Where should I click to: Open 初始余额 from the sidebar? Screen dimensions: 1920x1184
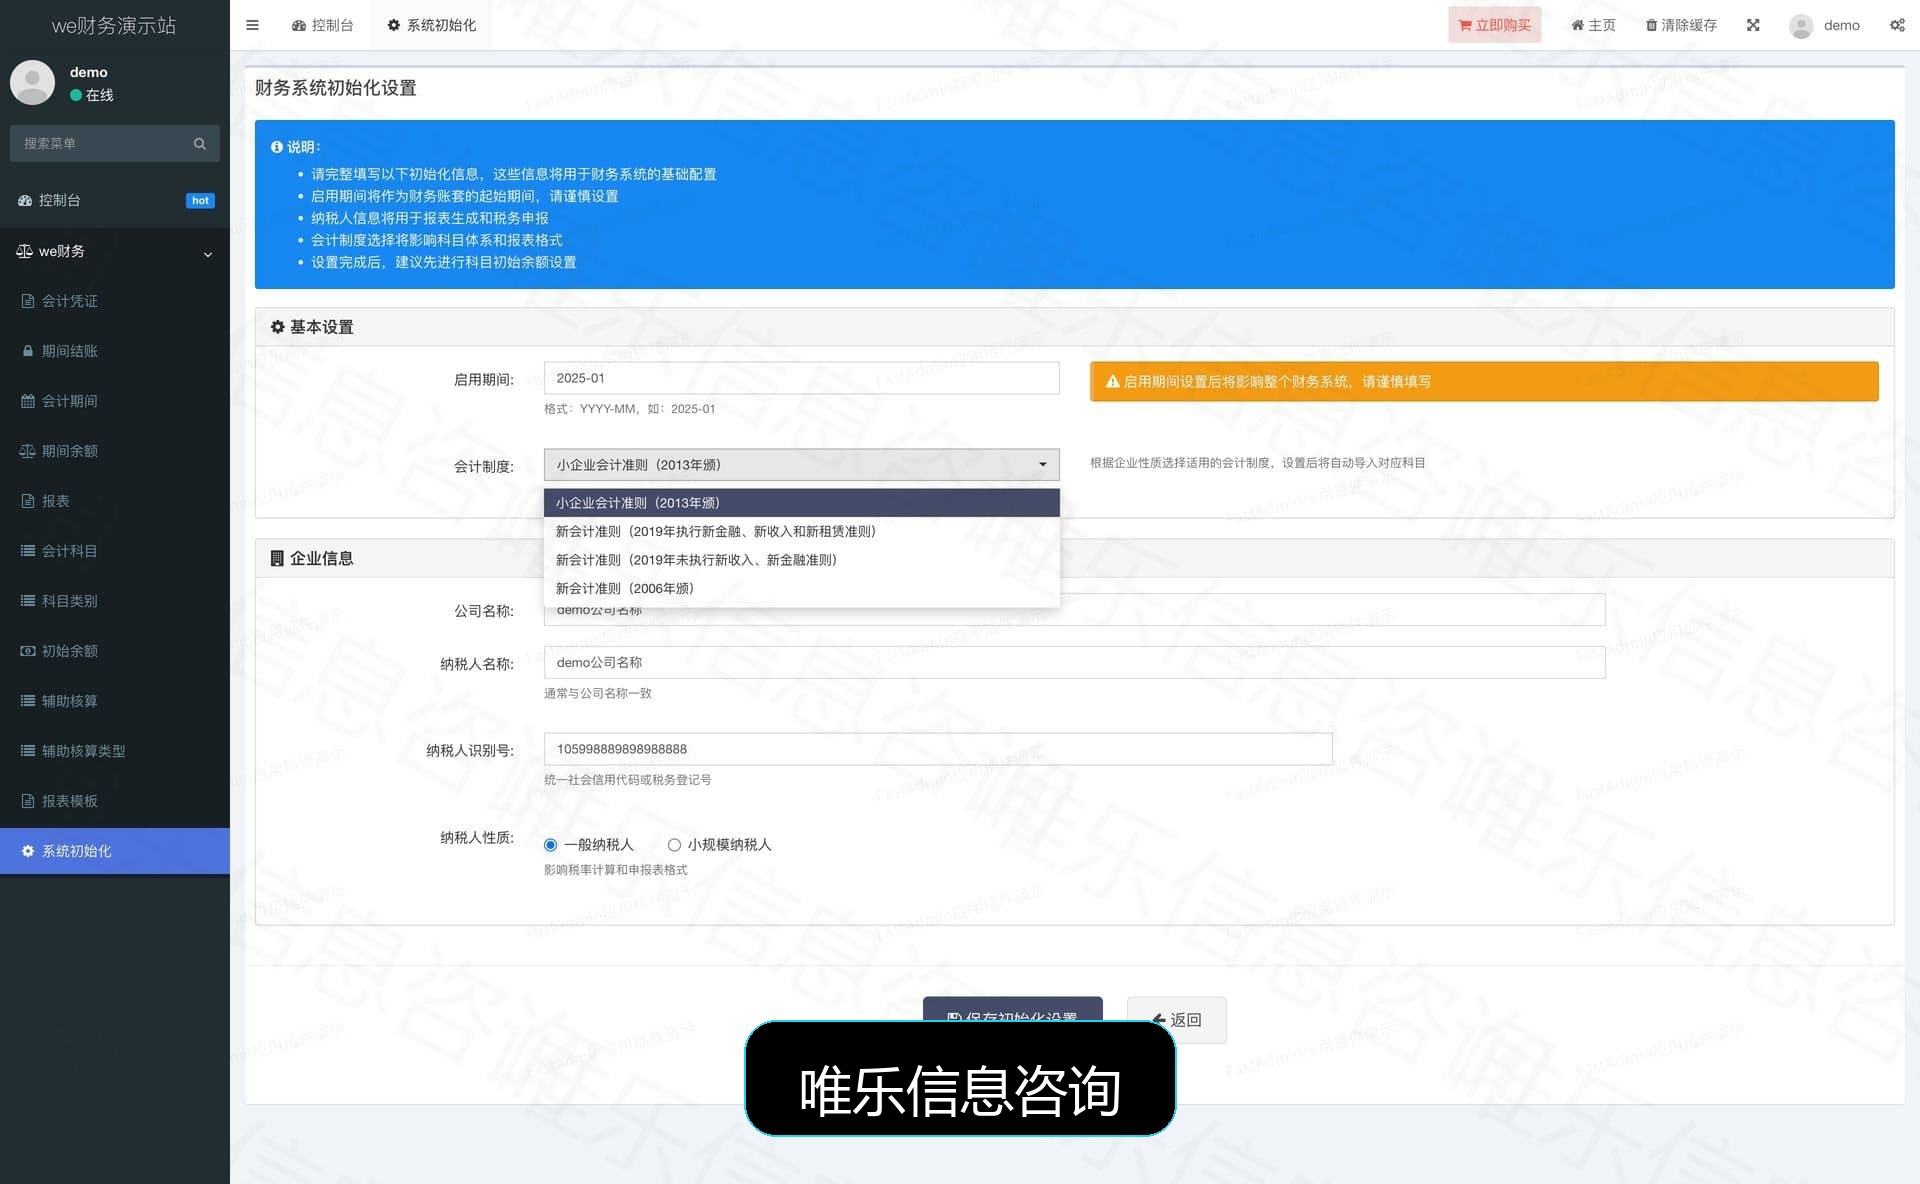(115, 651)
